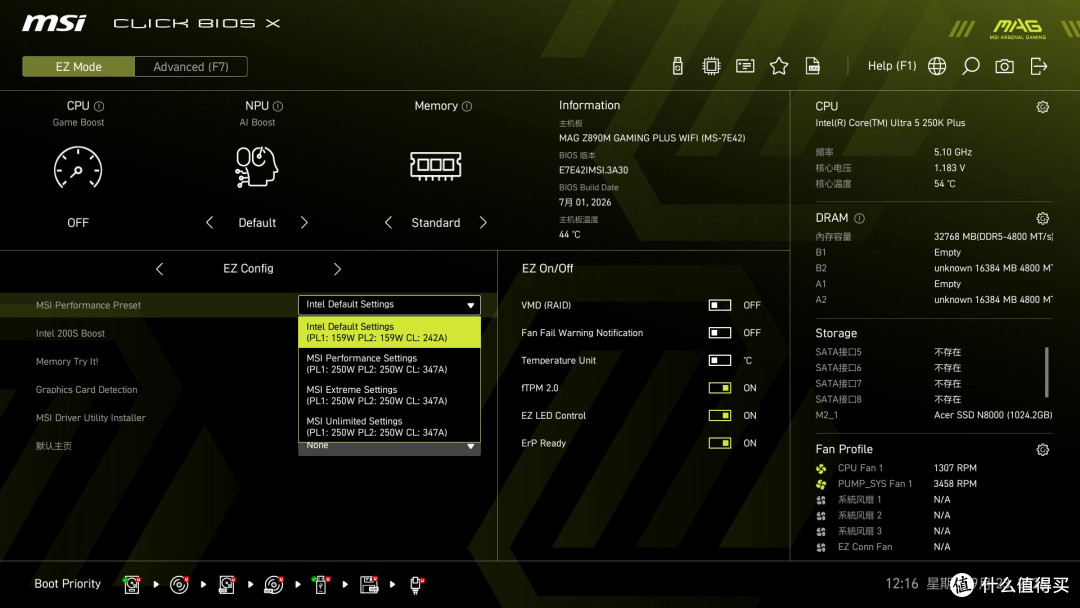
Task: Open the DRAM panel settings gear
Action: (1043, 218)
